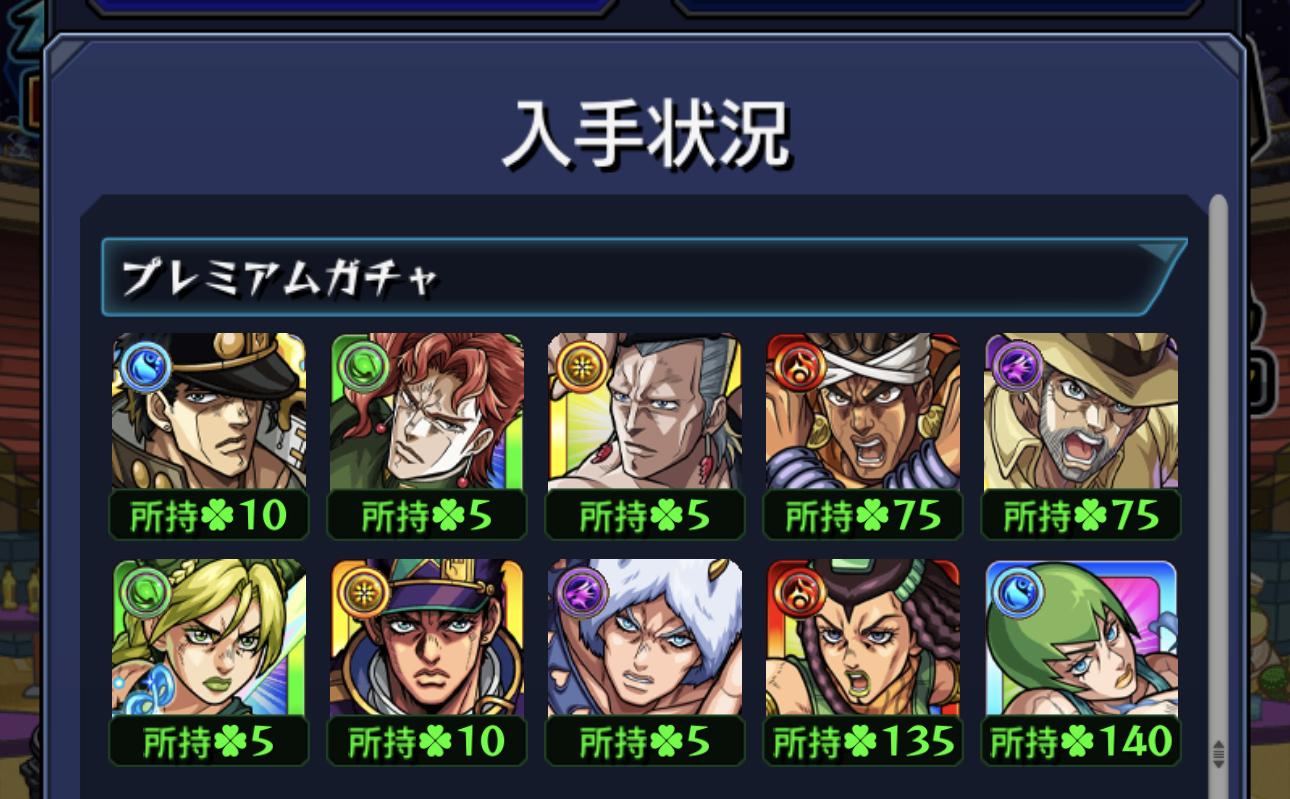This screenshot has height=799, width=1290.
Task: Open the silver-haired Polnareff character portrait
Action: pyautogui.click(x=645, y=411)
